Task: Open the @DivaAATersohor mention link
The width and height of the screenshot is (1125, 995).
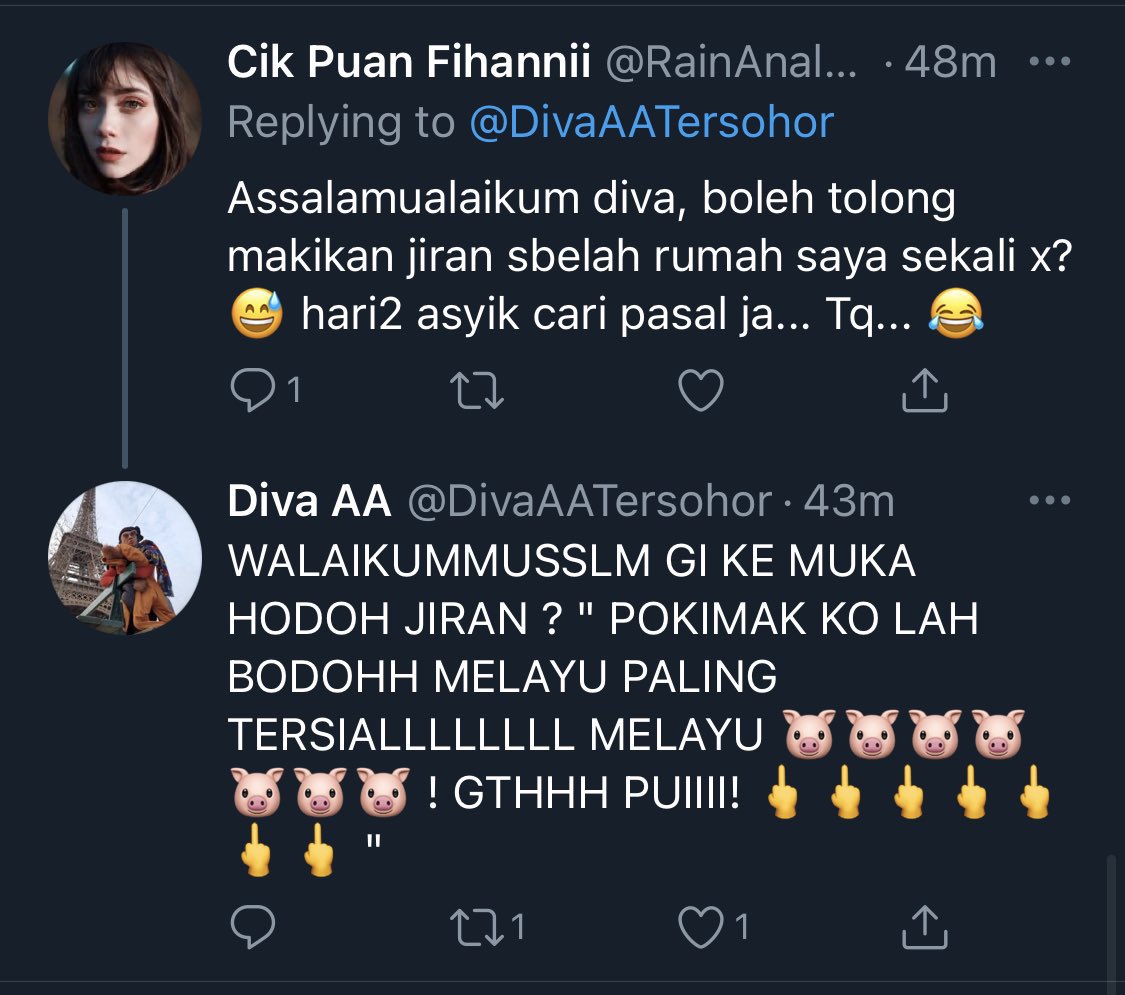Action: tap(651, 122)
